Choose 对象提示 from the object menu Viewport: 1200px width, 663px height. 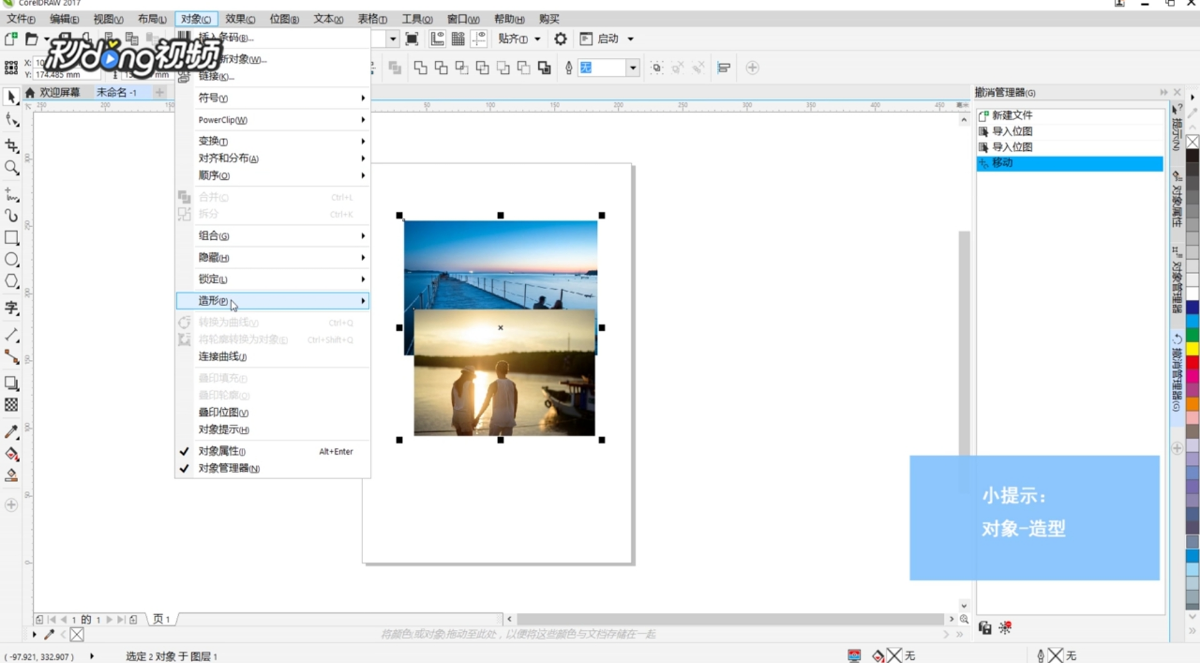(272, 429)
